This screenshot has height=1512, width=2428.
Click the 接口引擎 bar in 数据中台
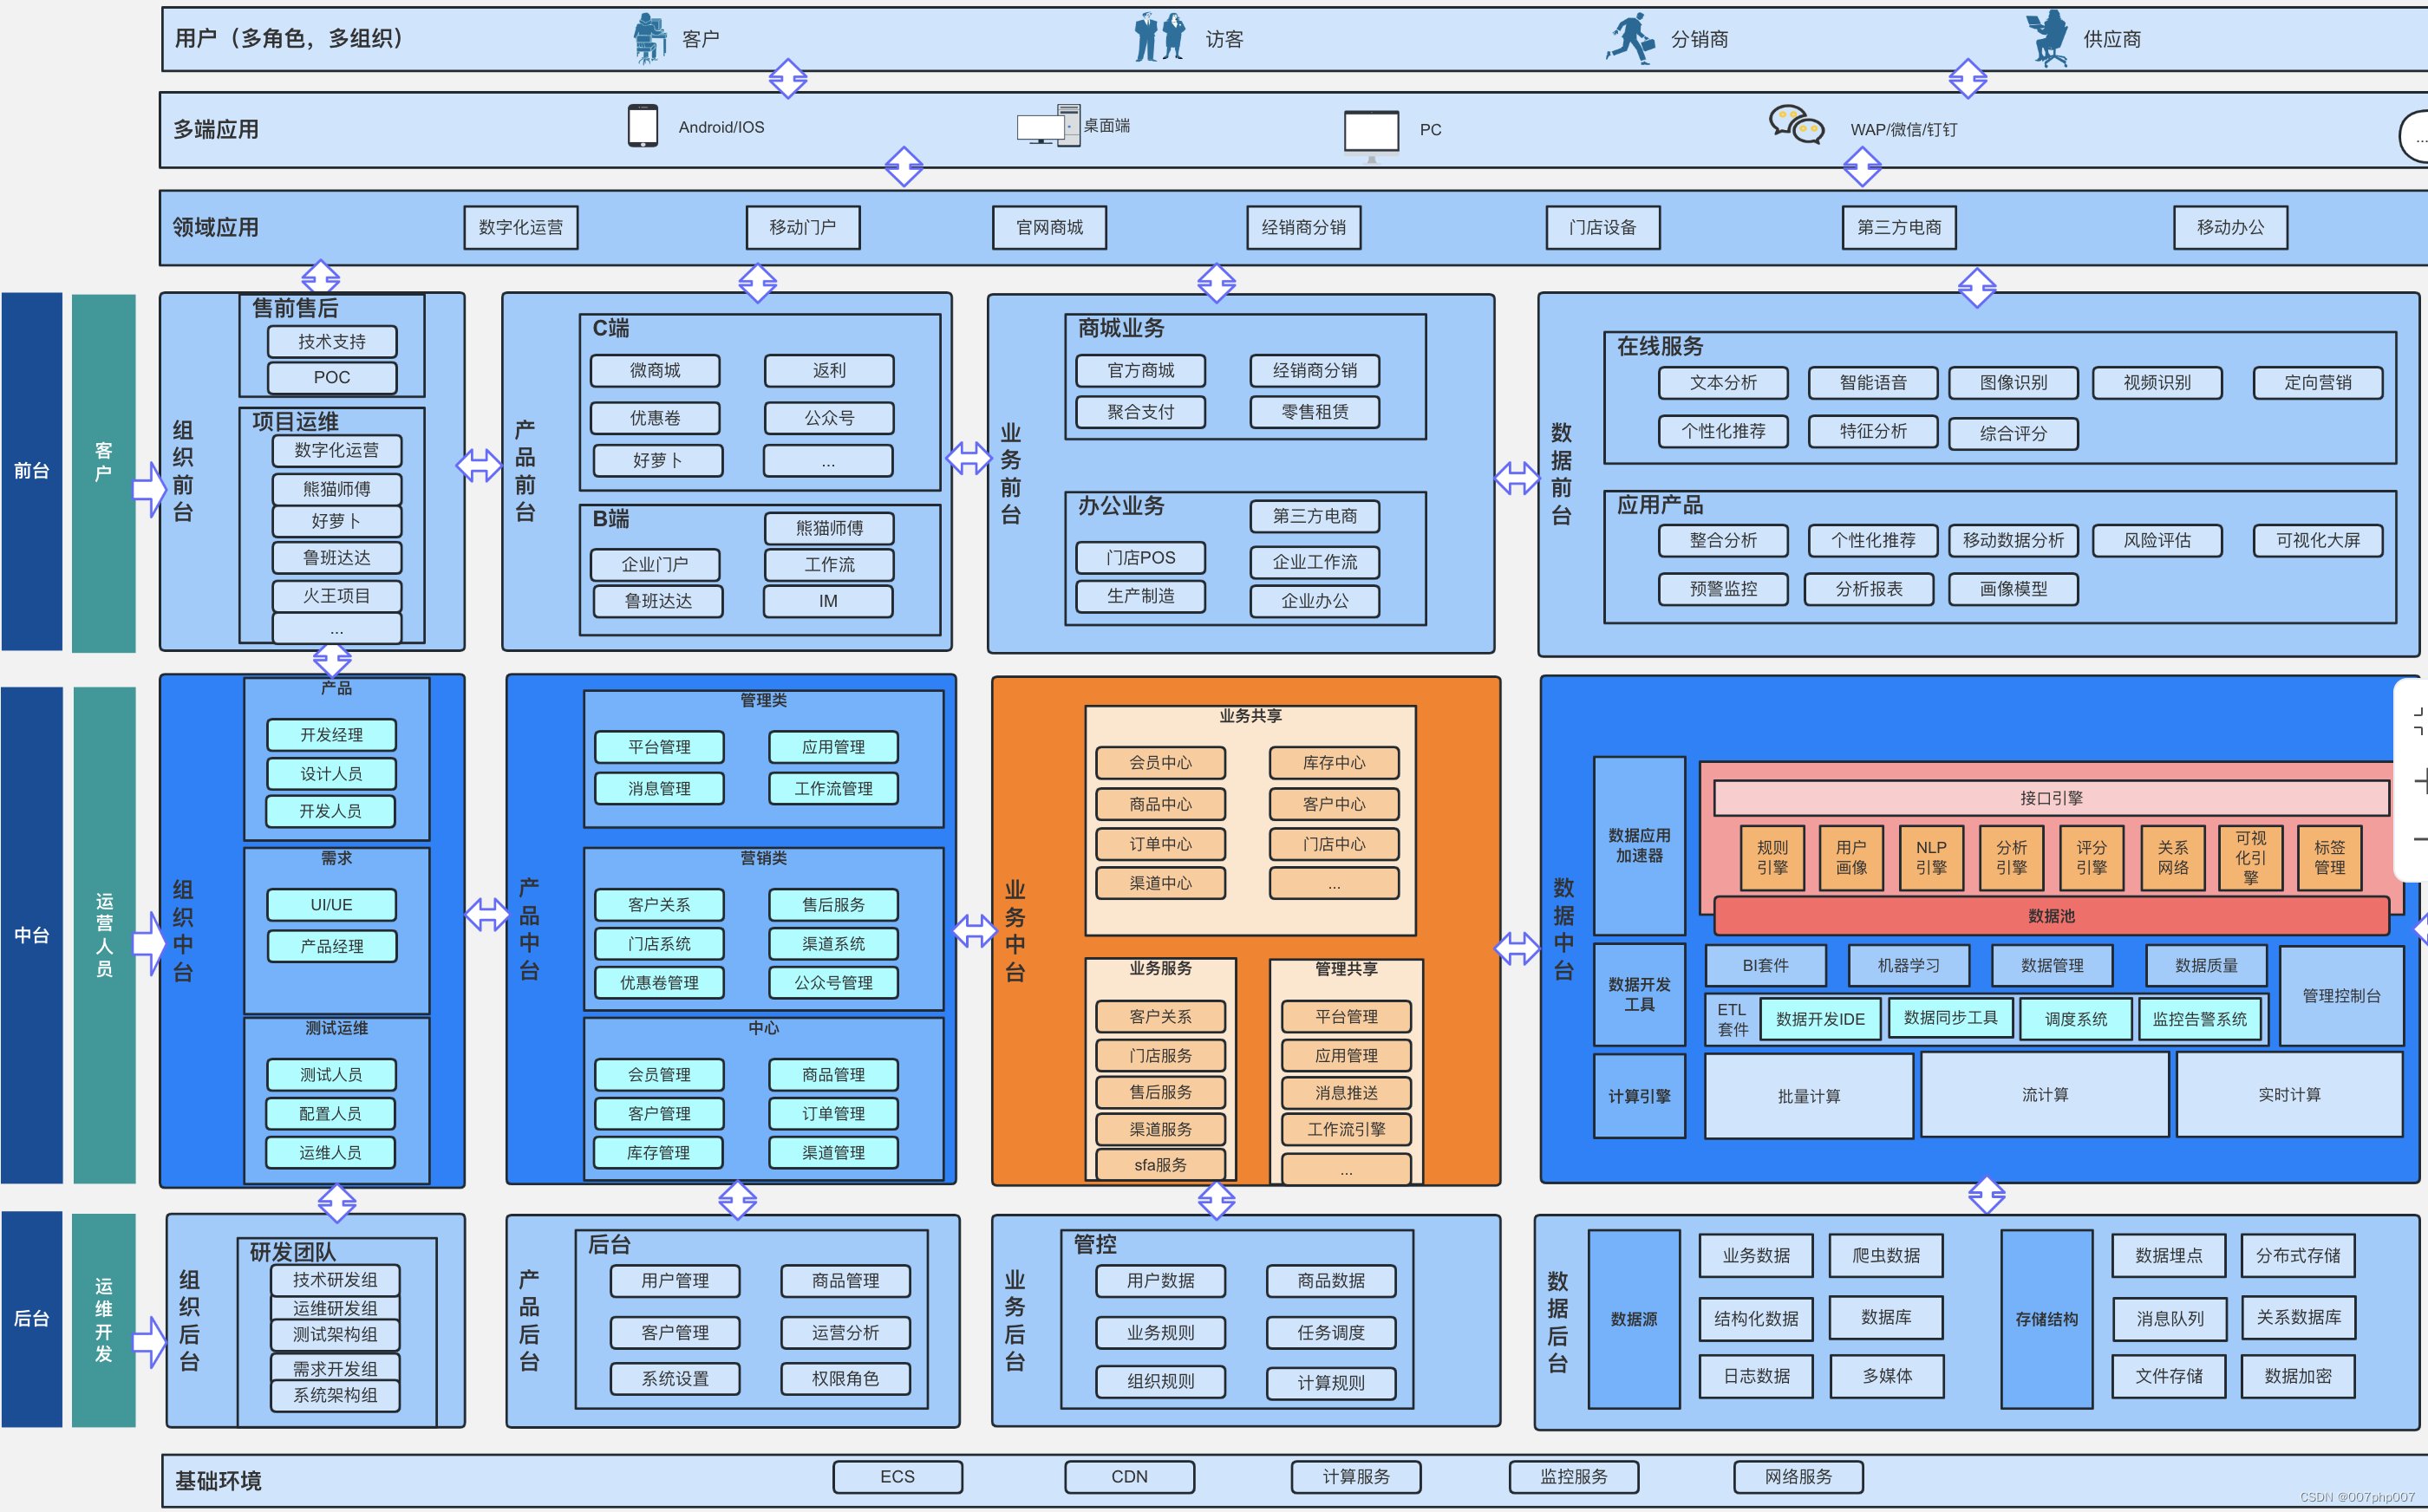click(x=2050, y=798)
